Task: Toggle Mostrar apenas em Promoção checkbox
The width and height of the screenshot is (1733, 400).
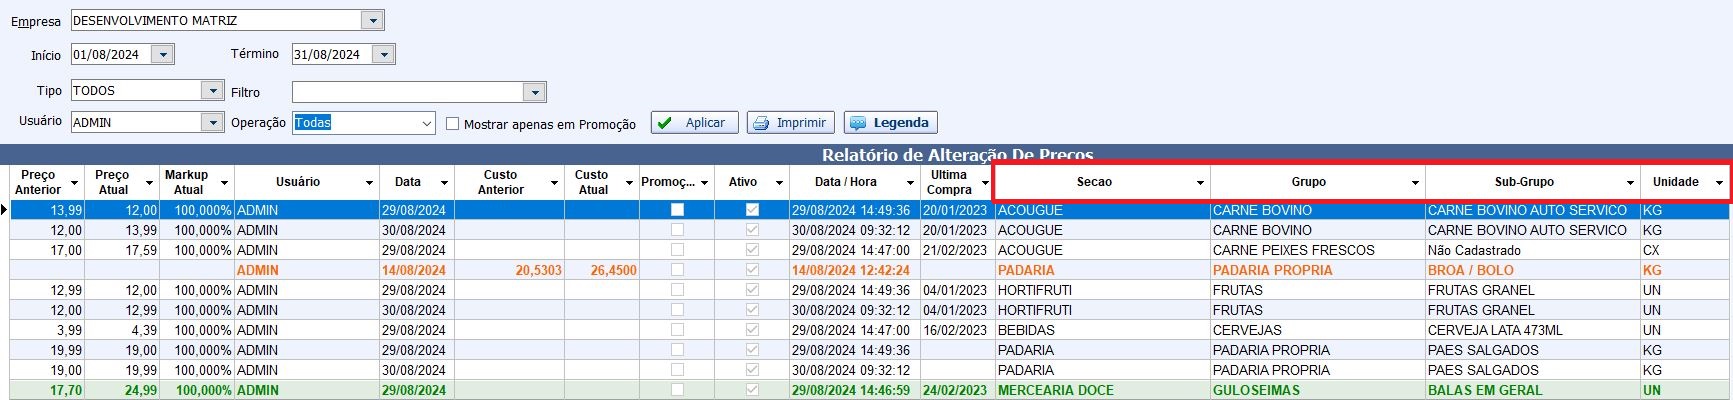Action: 453,124
